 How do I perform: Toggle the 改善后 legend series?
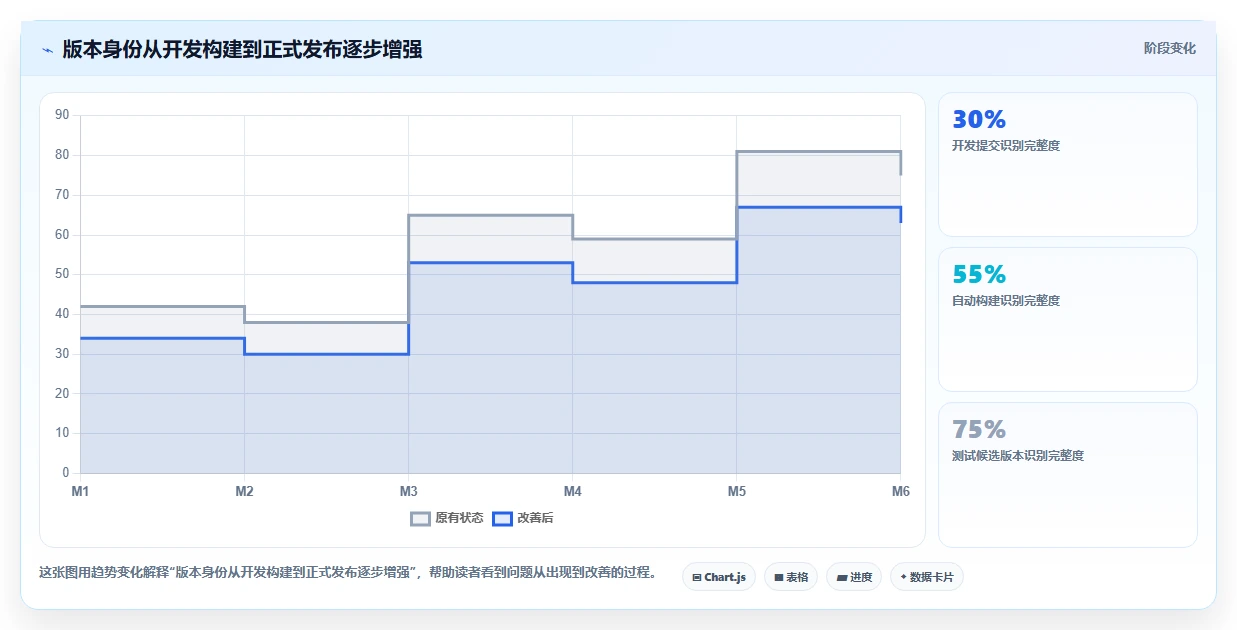tap(524, 518)
